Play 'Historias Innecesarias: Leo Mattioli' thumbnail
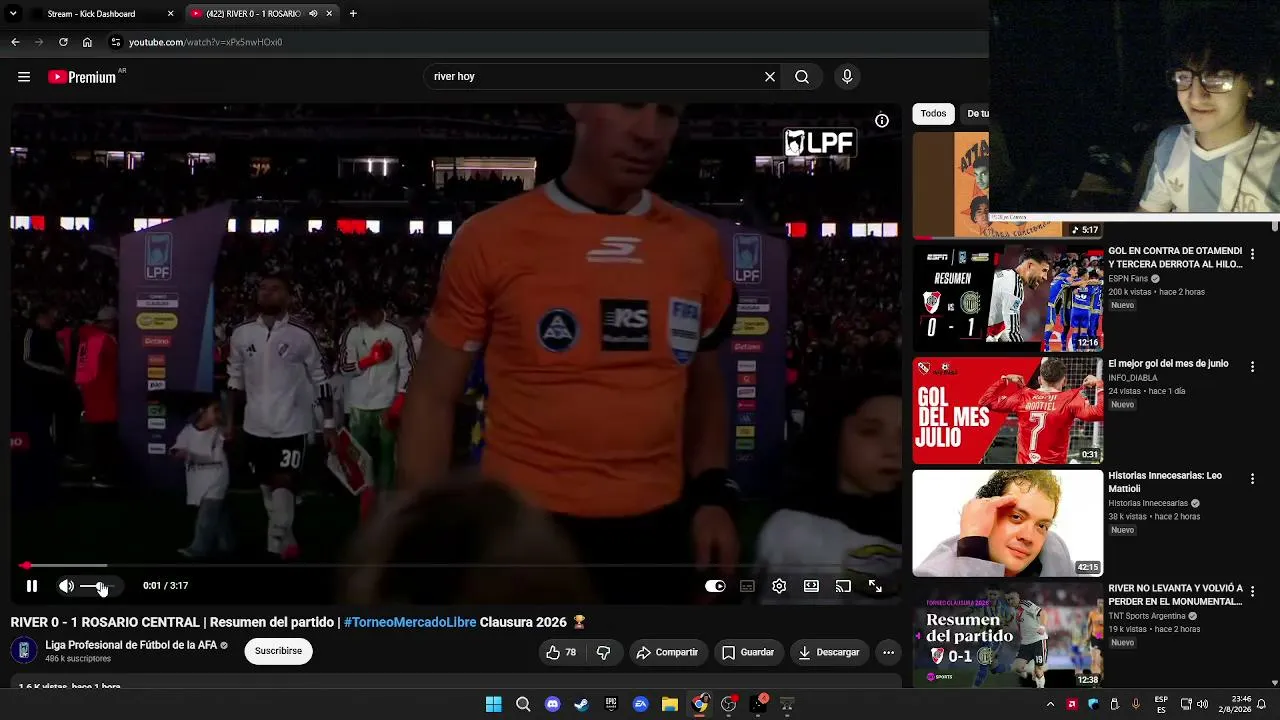The image size is (1280, 720). 1008,523
